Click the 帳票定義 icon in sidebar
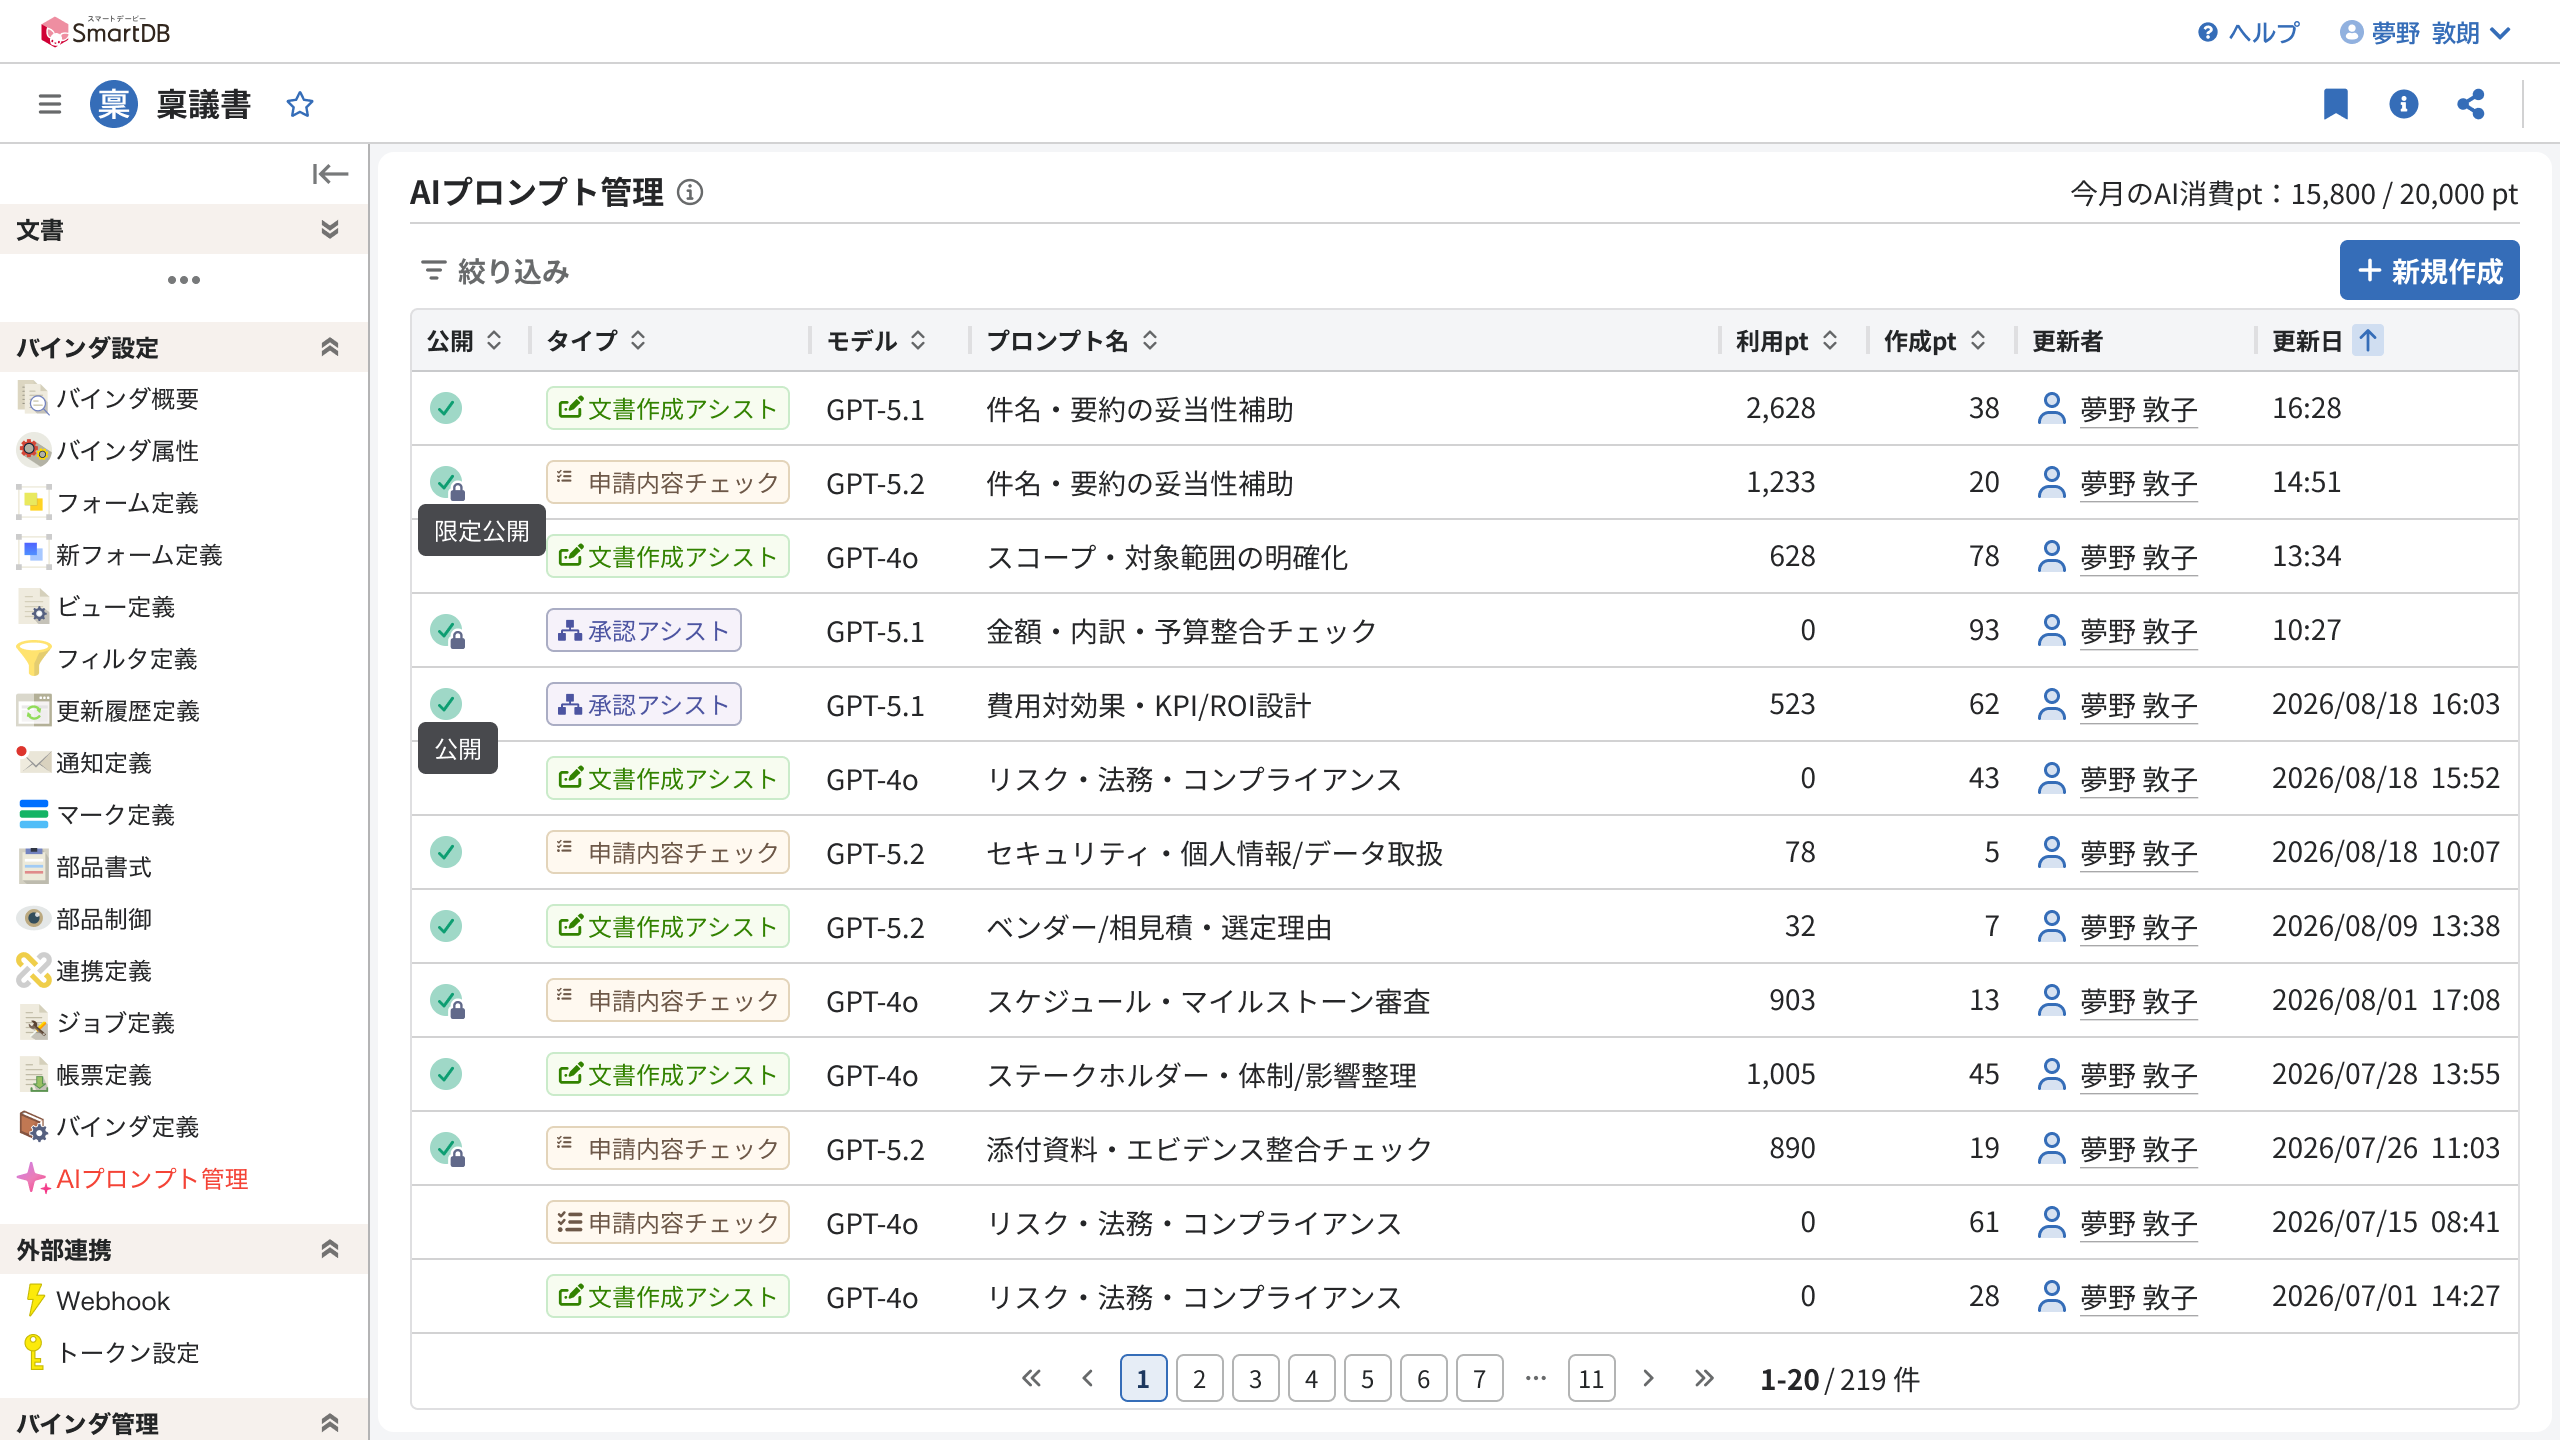 pyautogui.click(x=34, y=1075)
